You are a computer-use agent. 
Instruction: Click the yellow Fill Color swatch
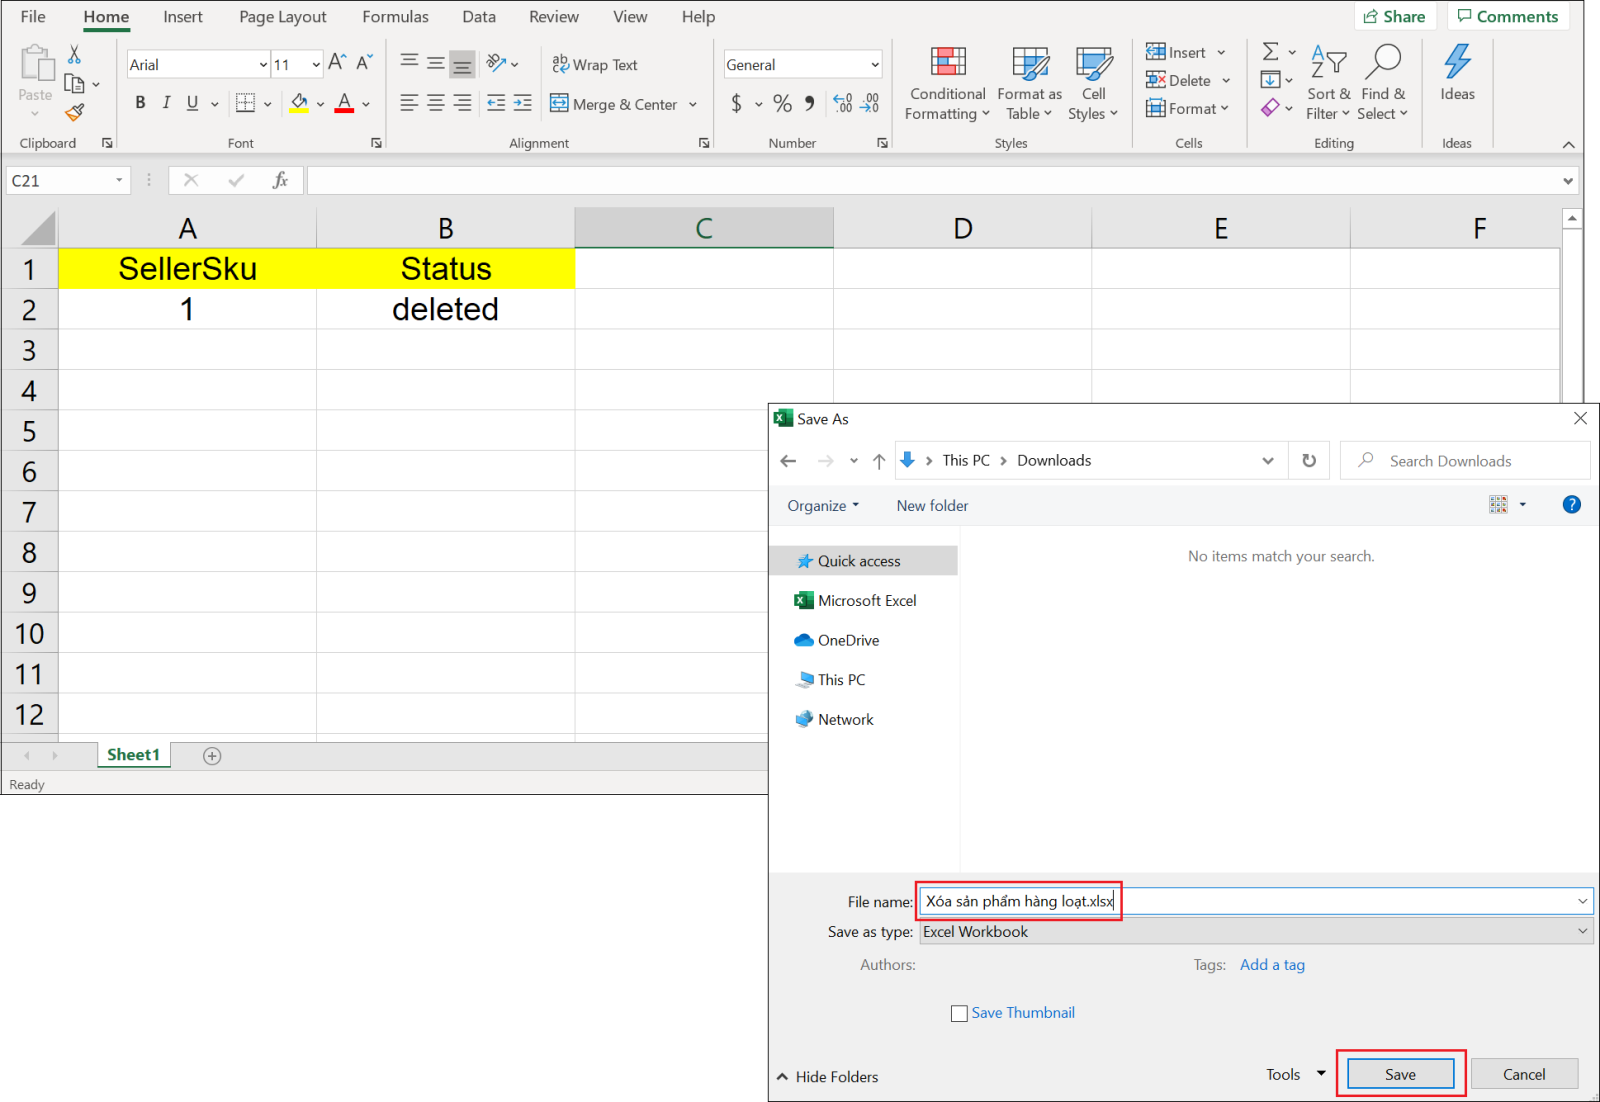click(299, 103)
